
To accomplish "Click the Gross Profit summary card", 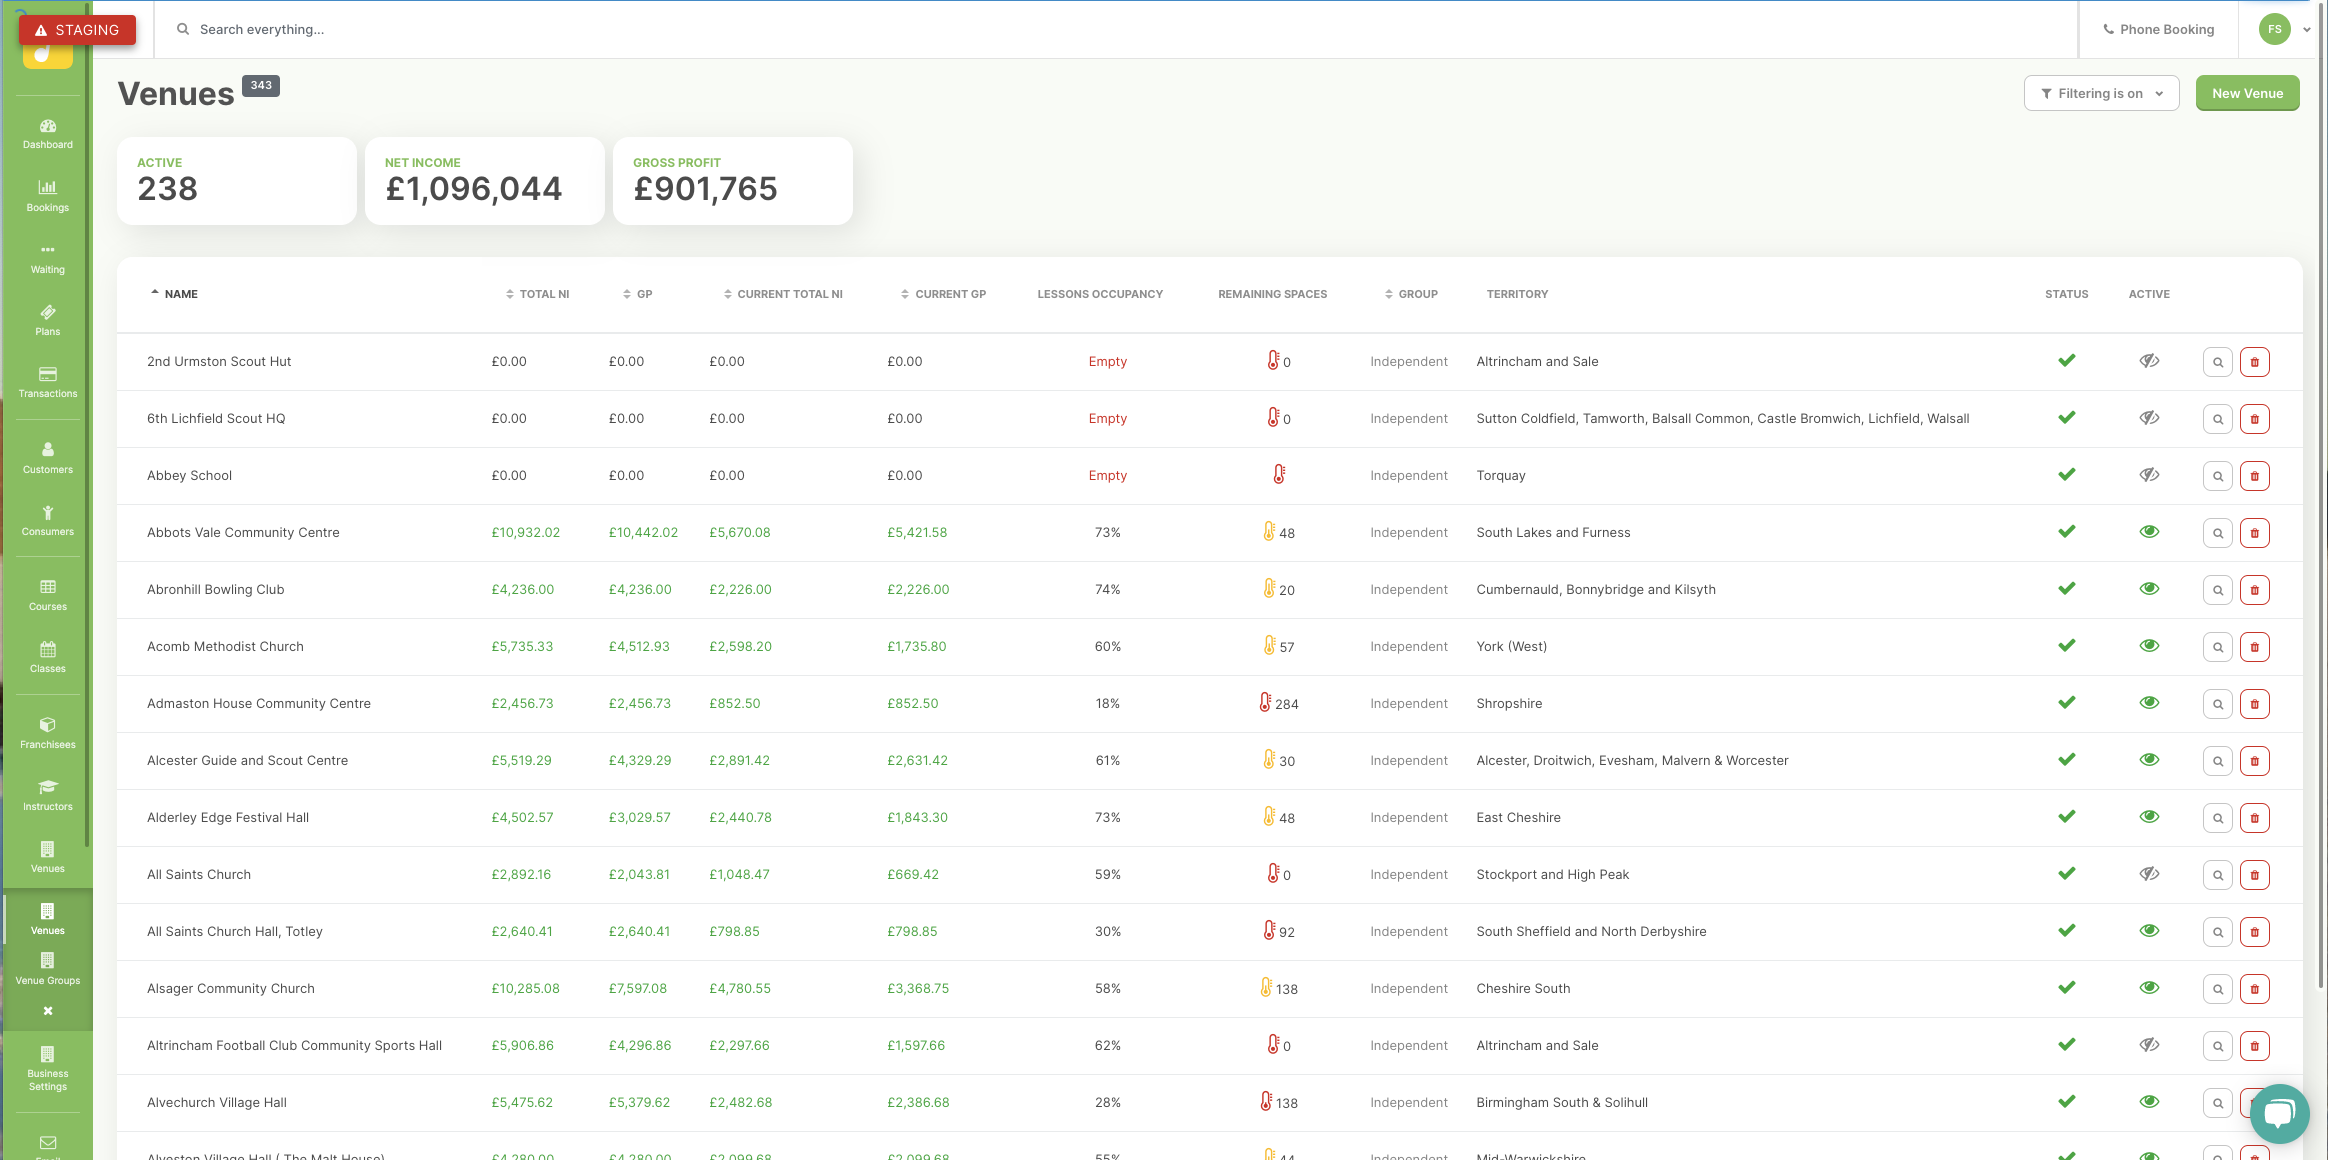I will point(733,181).
